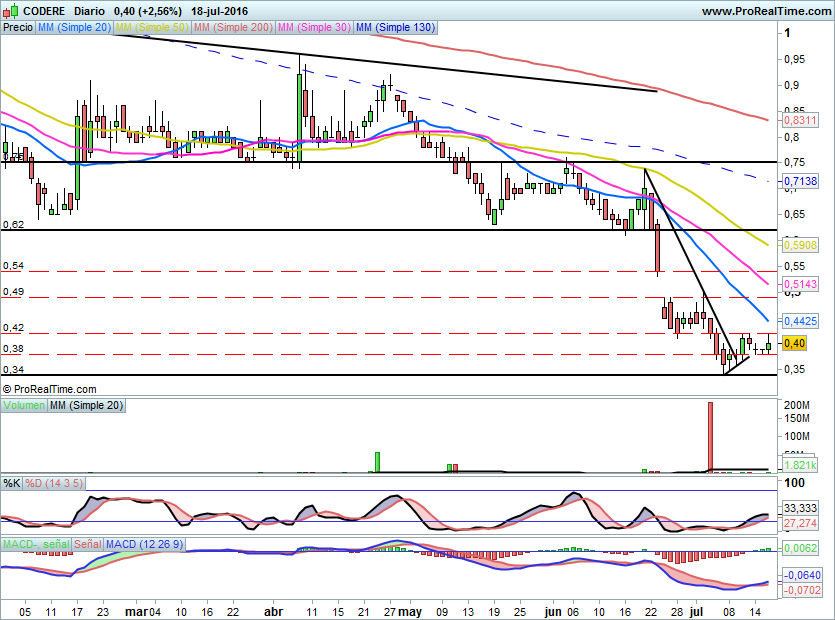Open the www.ProRealTime.com link
This screenshot has width=835, height=620.
765,11
